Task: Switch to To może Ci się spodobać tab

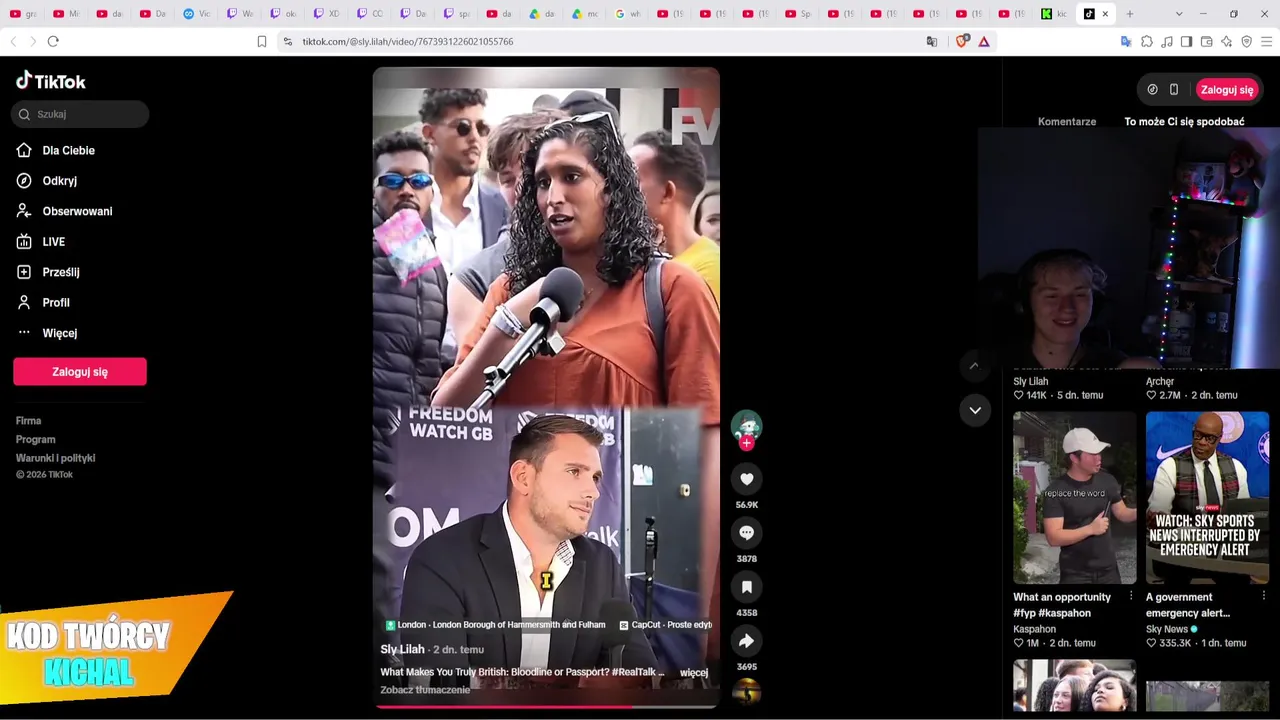Action: pos(1184,122)
